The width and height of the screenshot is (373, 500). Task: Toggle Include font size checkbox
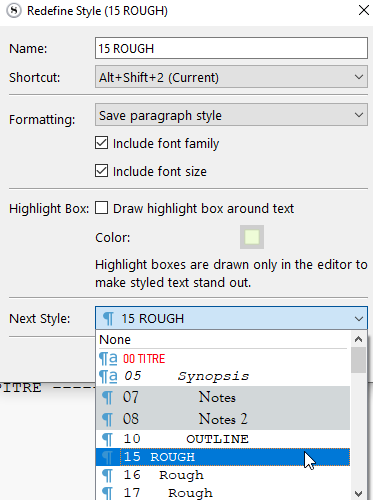tap(101, 171)
